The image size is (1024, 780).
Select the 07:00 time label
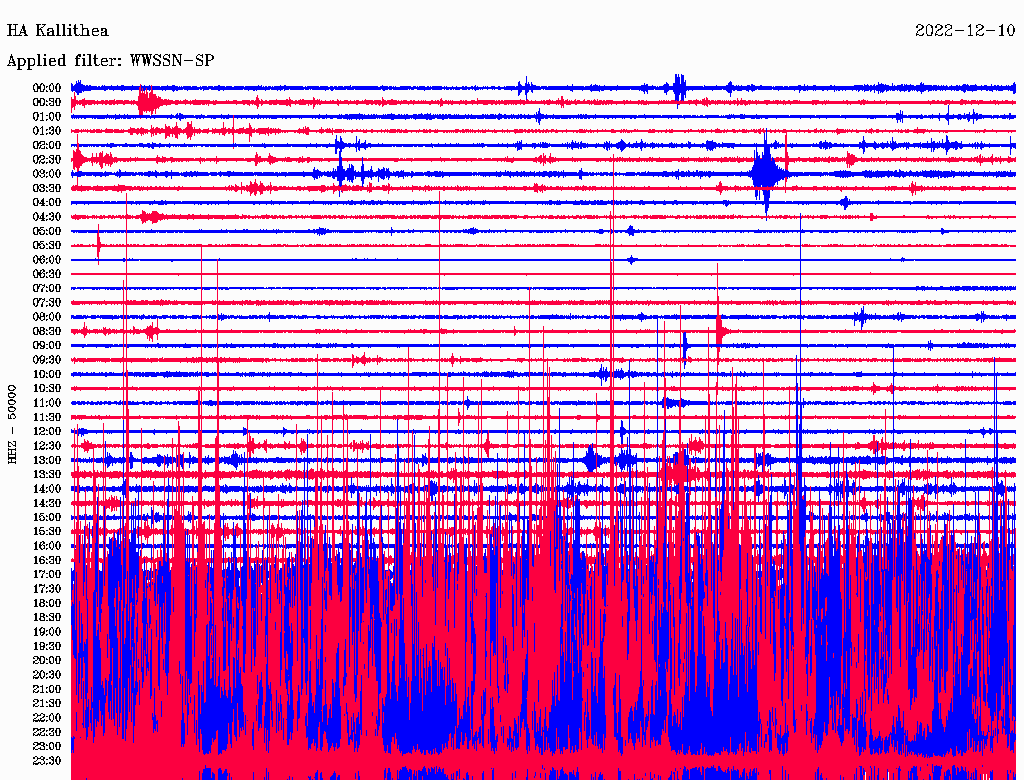(47, 288)
